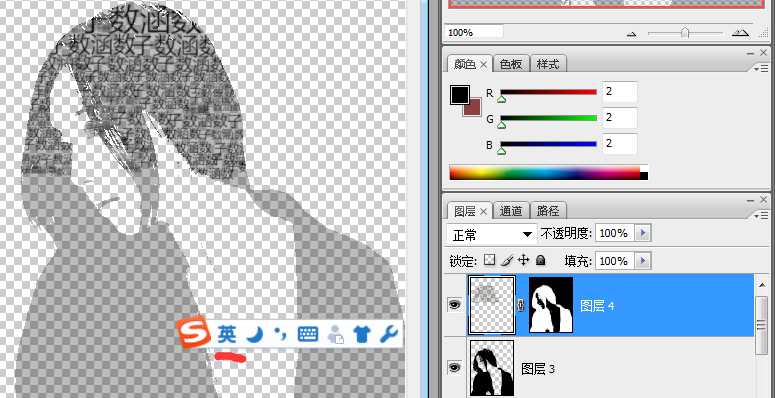Select 图层 4 layer thumbnail
Viewport: 775px width, 398px height.
(492, 305)
